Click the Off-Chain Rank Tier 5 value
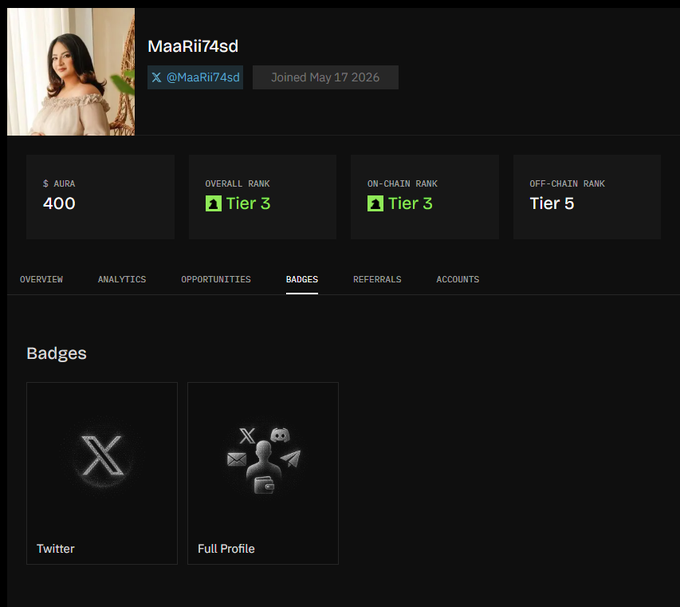Viewport: 680px width, 607px height. [552, 203]
